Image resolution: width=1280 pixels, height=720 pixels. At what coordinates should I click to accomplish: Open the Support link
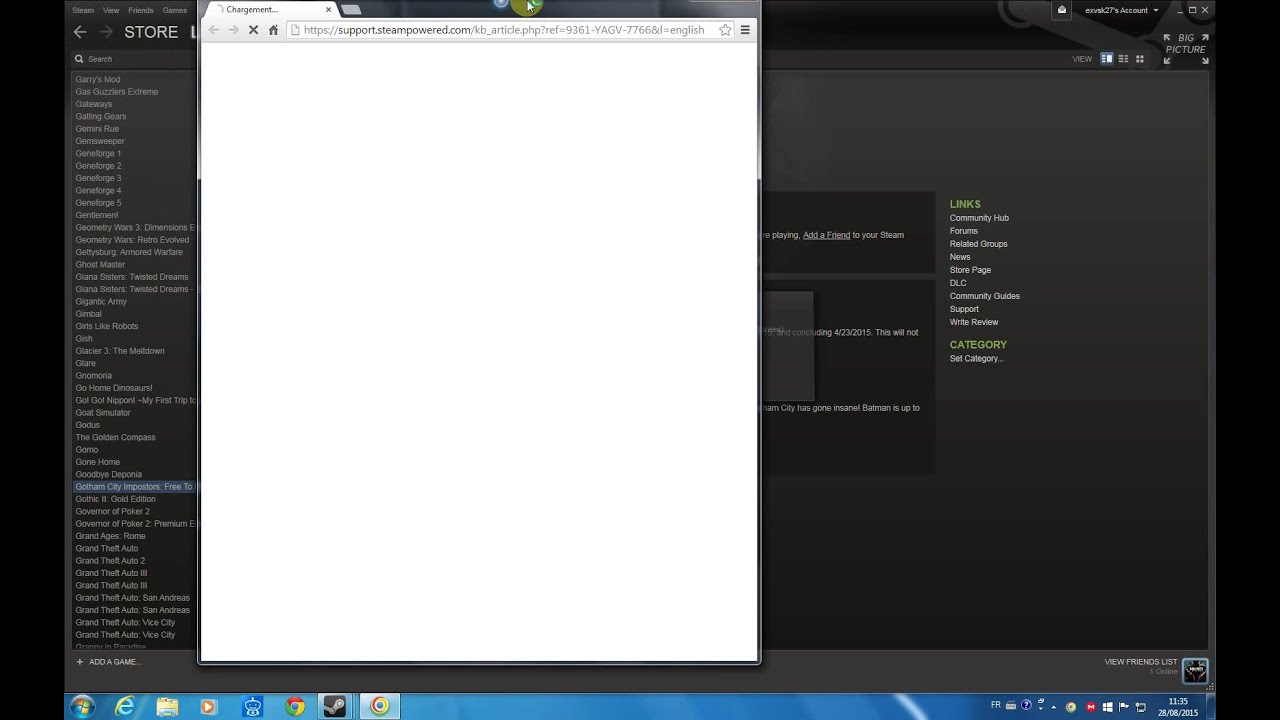pyautogui.click(x=964, y=309)
